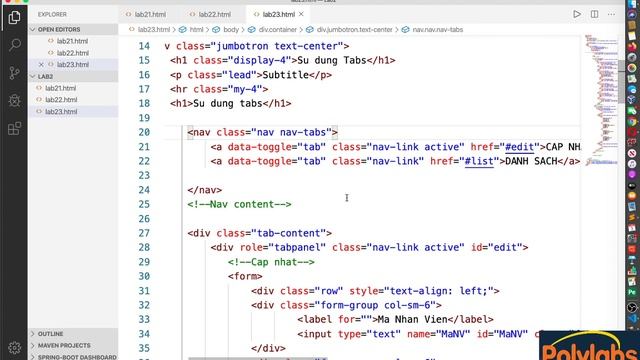Close lab23.html in Open Editors list
640x360 pixels.
[x=41, y=64]
